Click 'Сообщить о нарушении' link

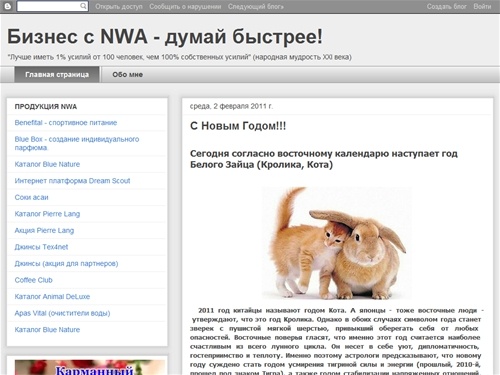coord(185,6)
